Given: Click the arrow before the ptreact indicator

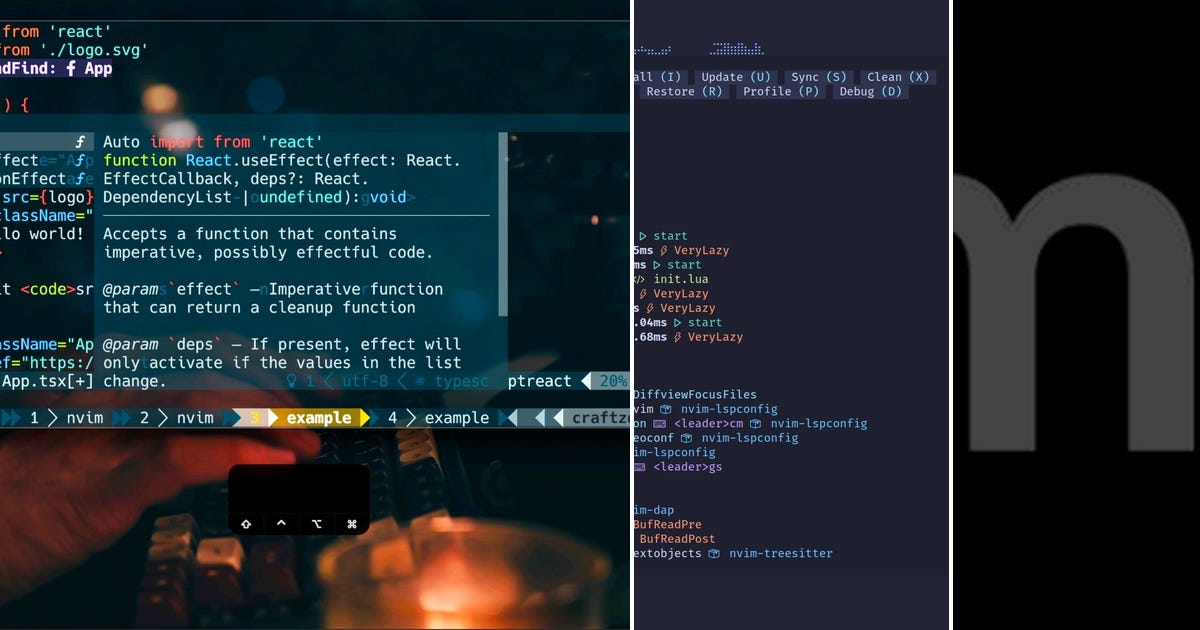Looking at the screenshot, I should pyautogui.click(x=585, y=381).
